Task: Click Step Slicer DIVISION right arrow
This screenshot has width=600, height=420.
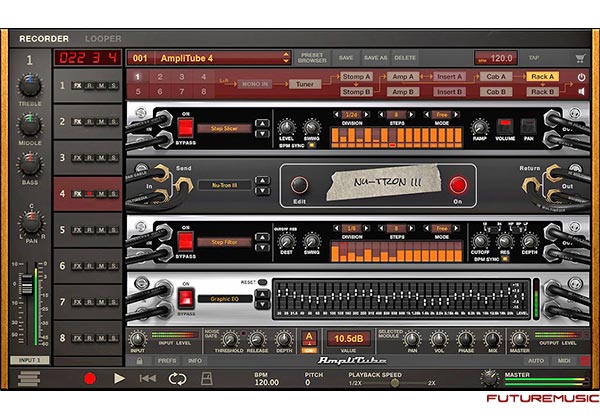Action: point(367,114)
